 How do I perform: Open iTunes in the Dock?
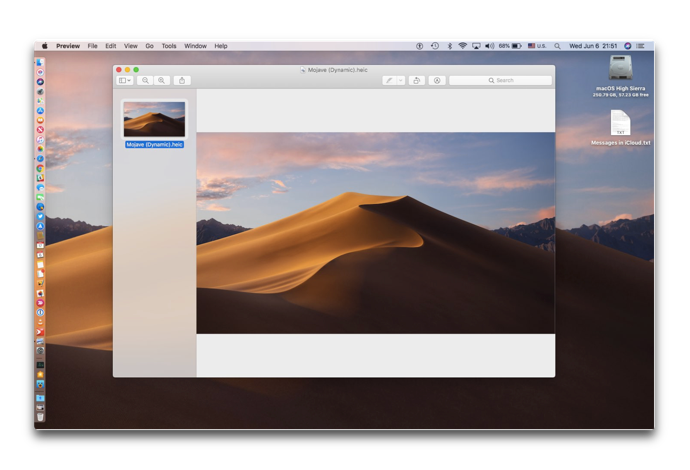(40, 140)
